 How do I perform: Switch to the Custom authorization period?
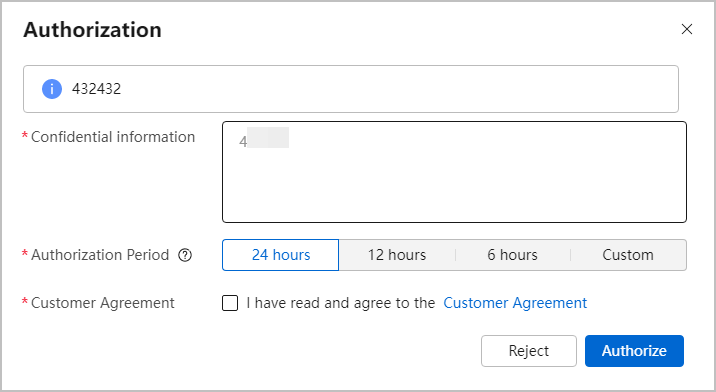[x=628, y=255]
